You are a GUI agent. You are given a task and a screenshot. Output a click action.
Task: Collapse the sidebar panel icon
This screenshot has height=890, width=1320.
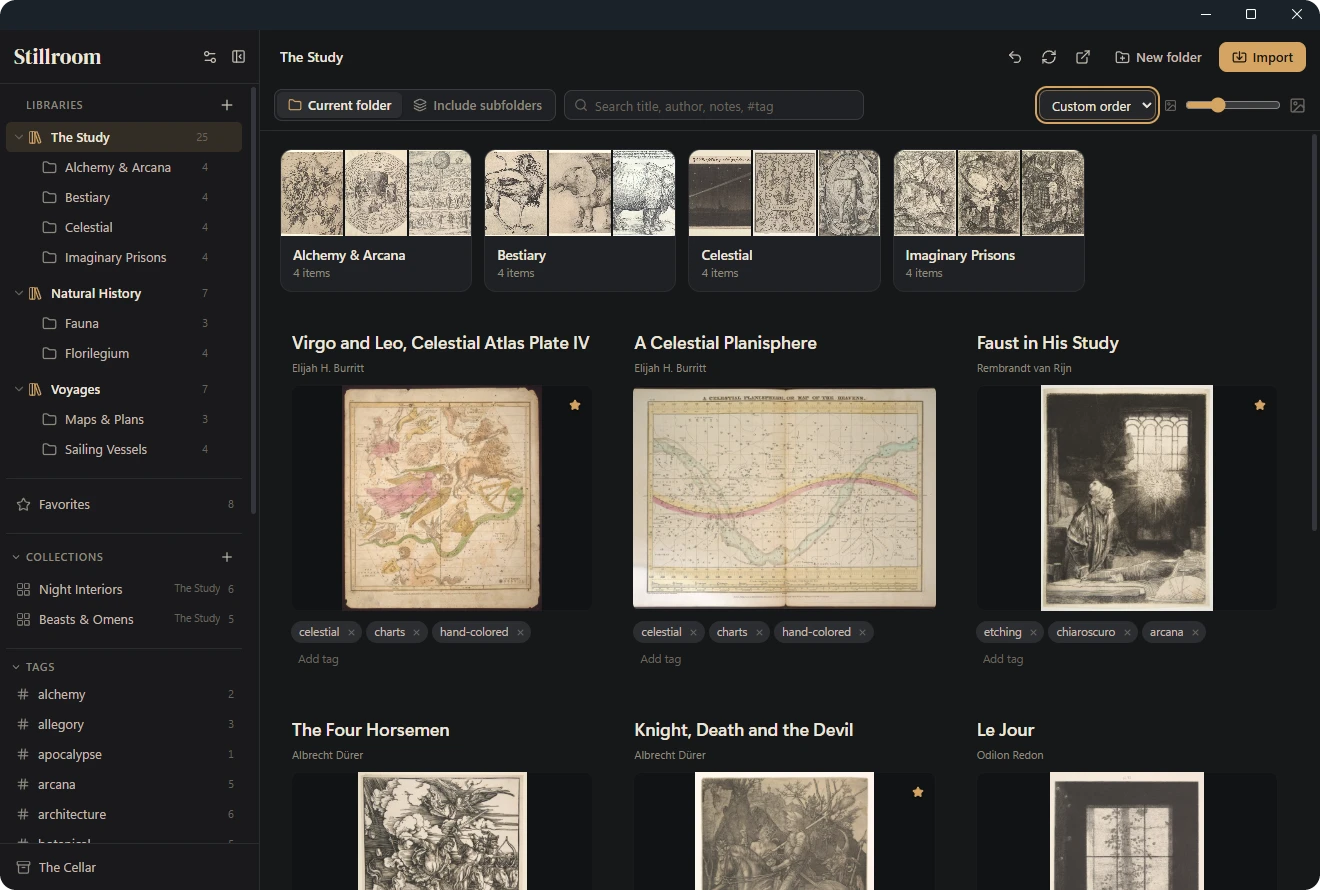[238, 57]
